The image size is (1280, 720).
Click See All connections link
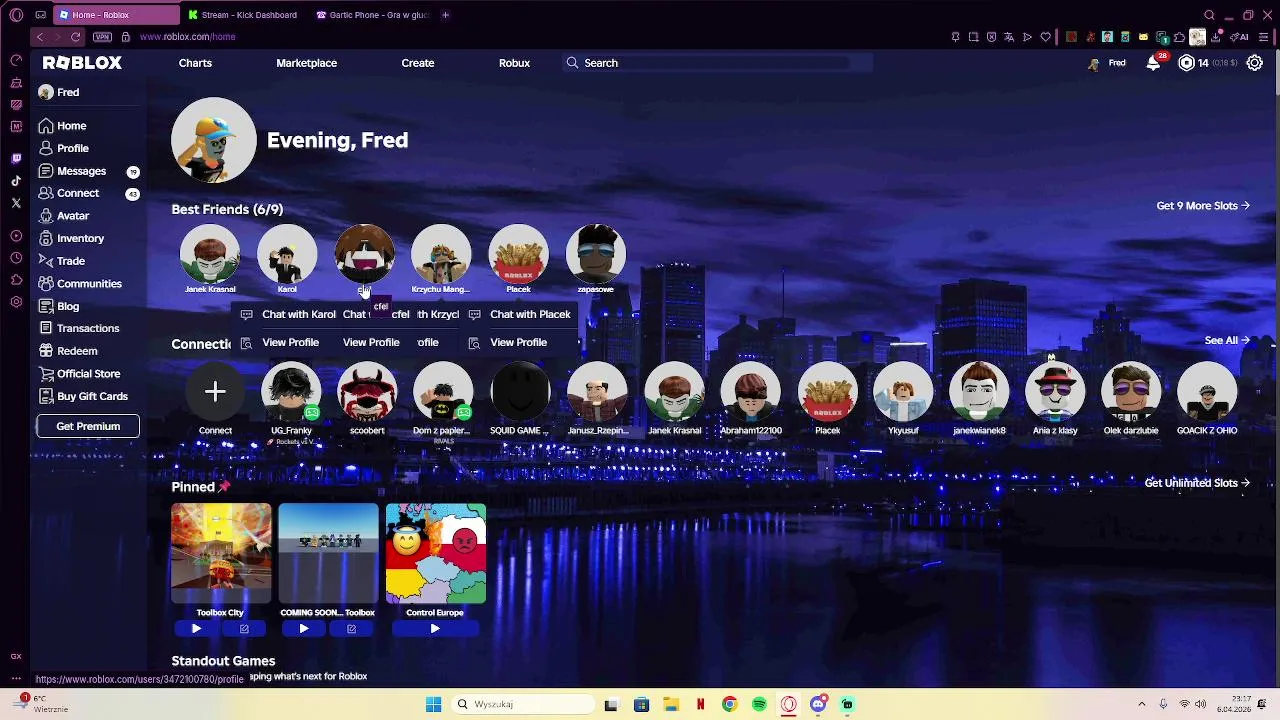pyautogui.click(x=1227, y=341)
